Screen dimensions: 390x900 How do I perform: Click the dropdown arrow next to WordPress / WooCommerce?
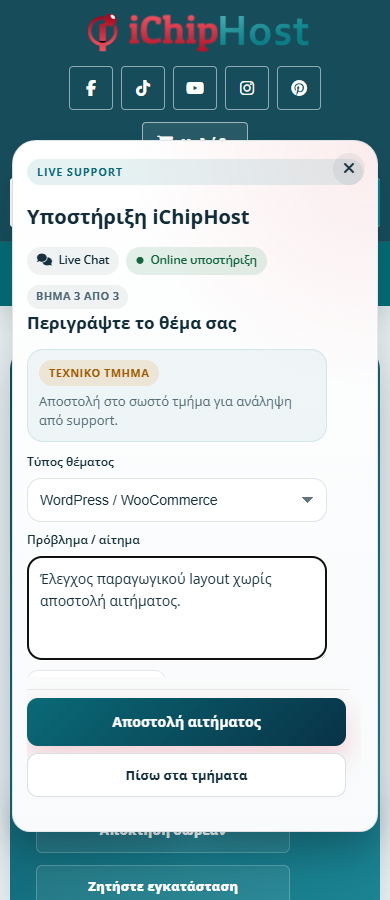[x=307, y=500]
